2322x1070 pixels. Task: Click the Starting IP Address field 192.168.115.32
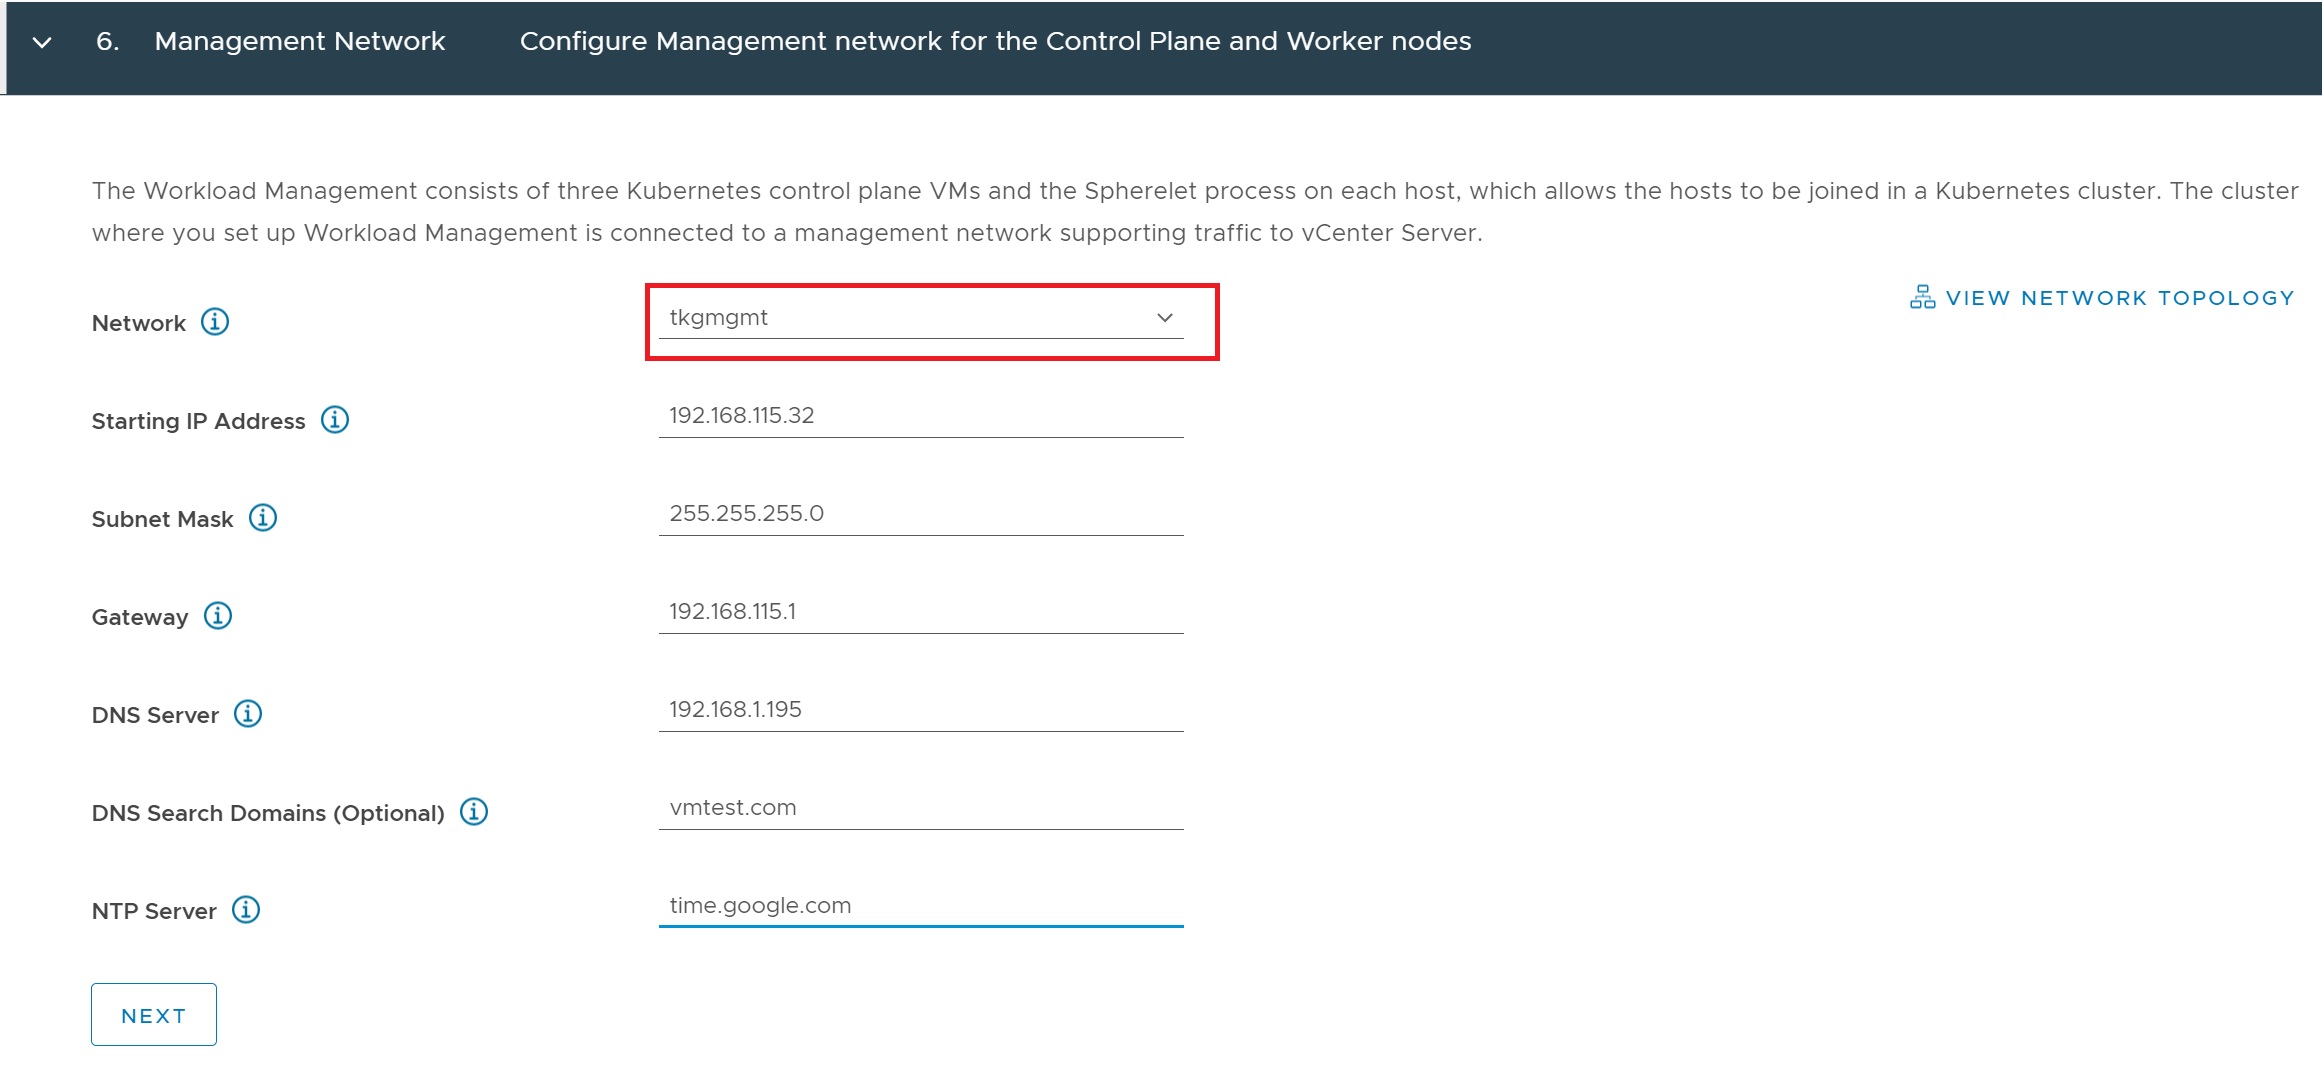[920, 416]
